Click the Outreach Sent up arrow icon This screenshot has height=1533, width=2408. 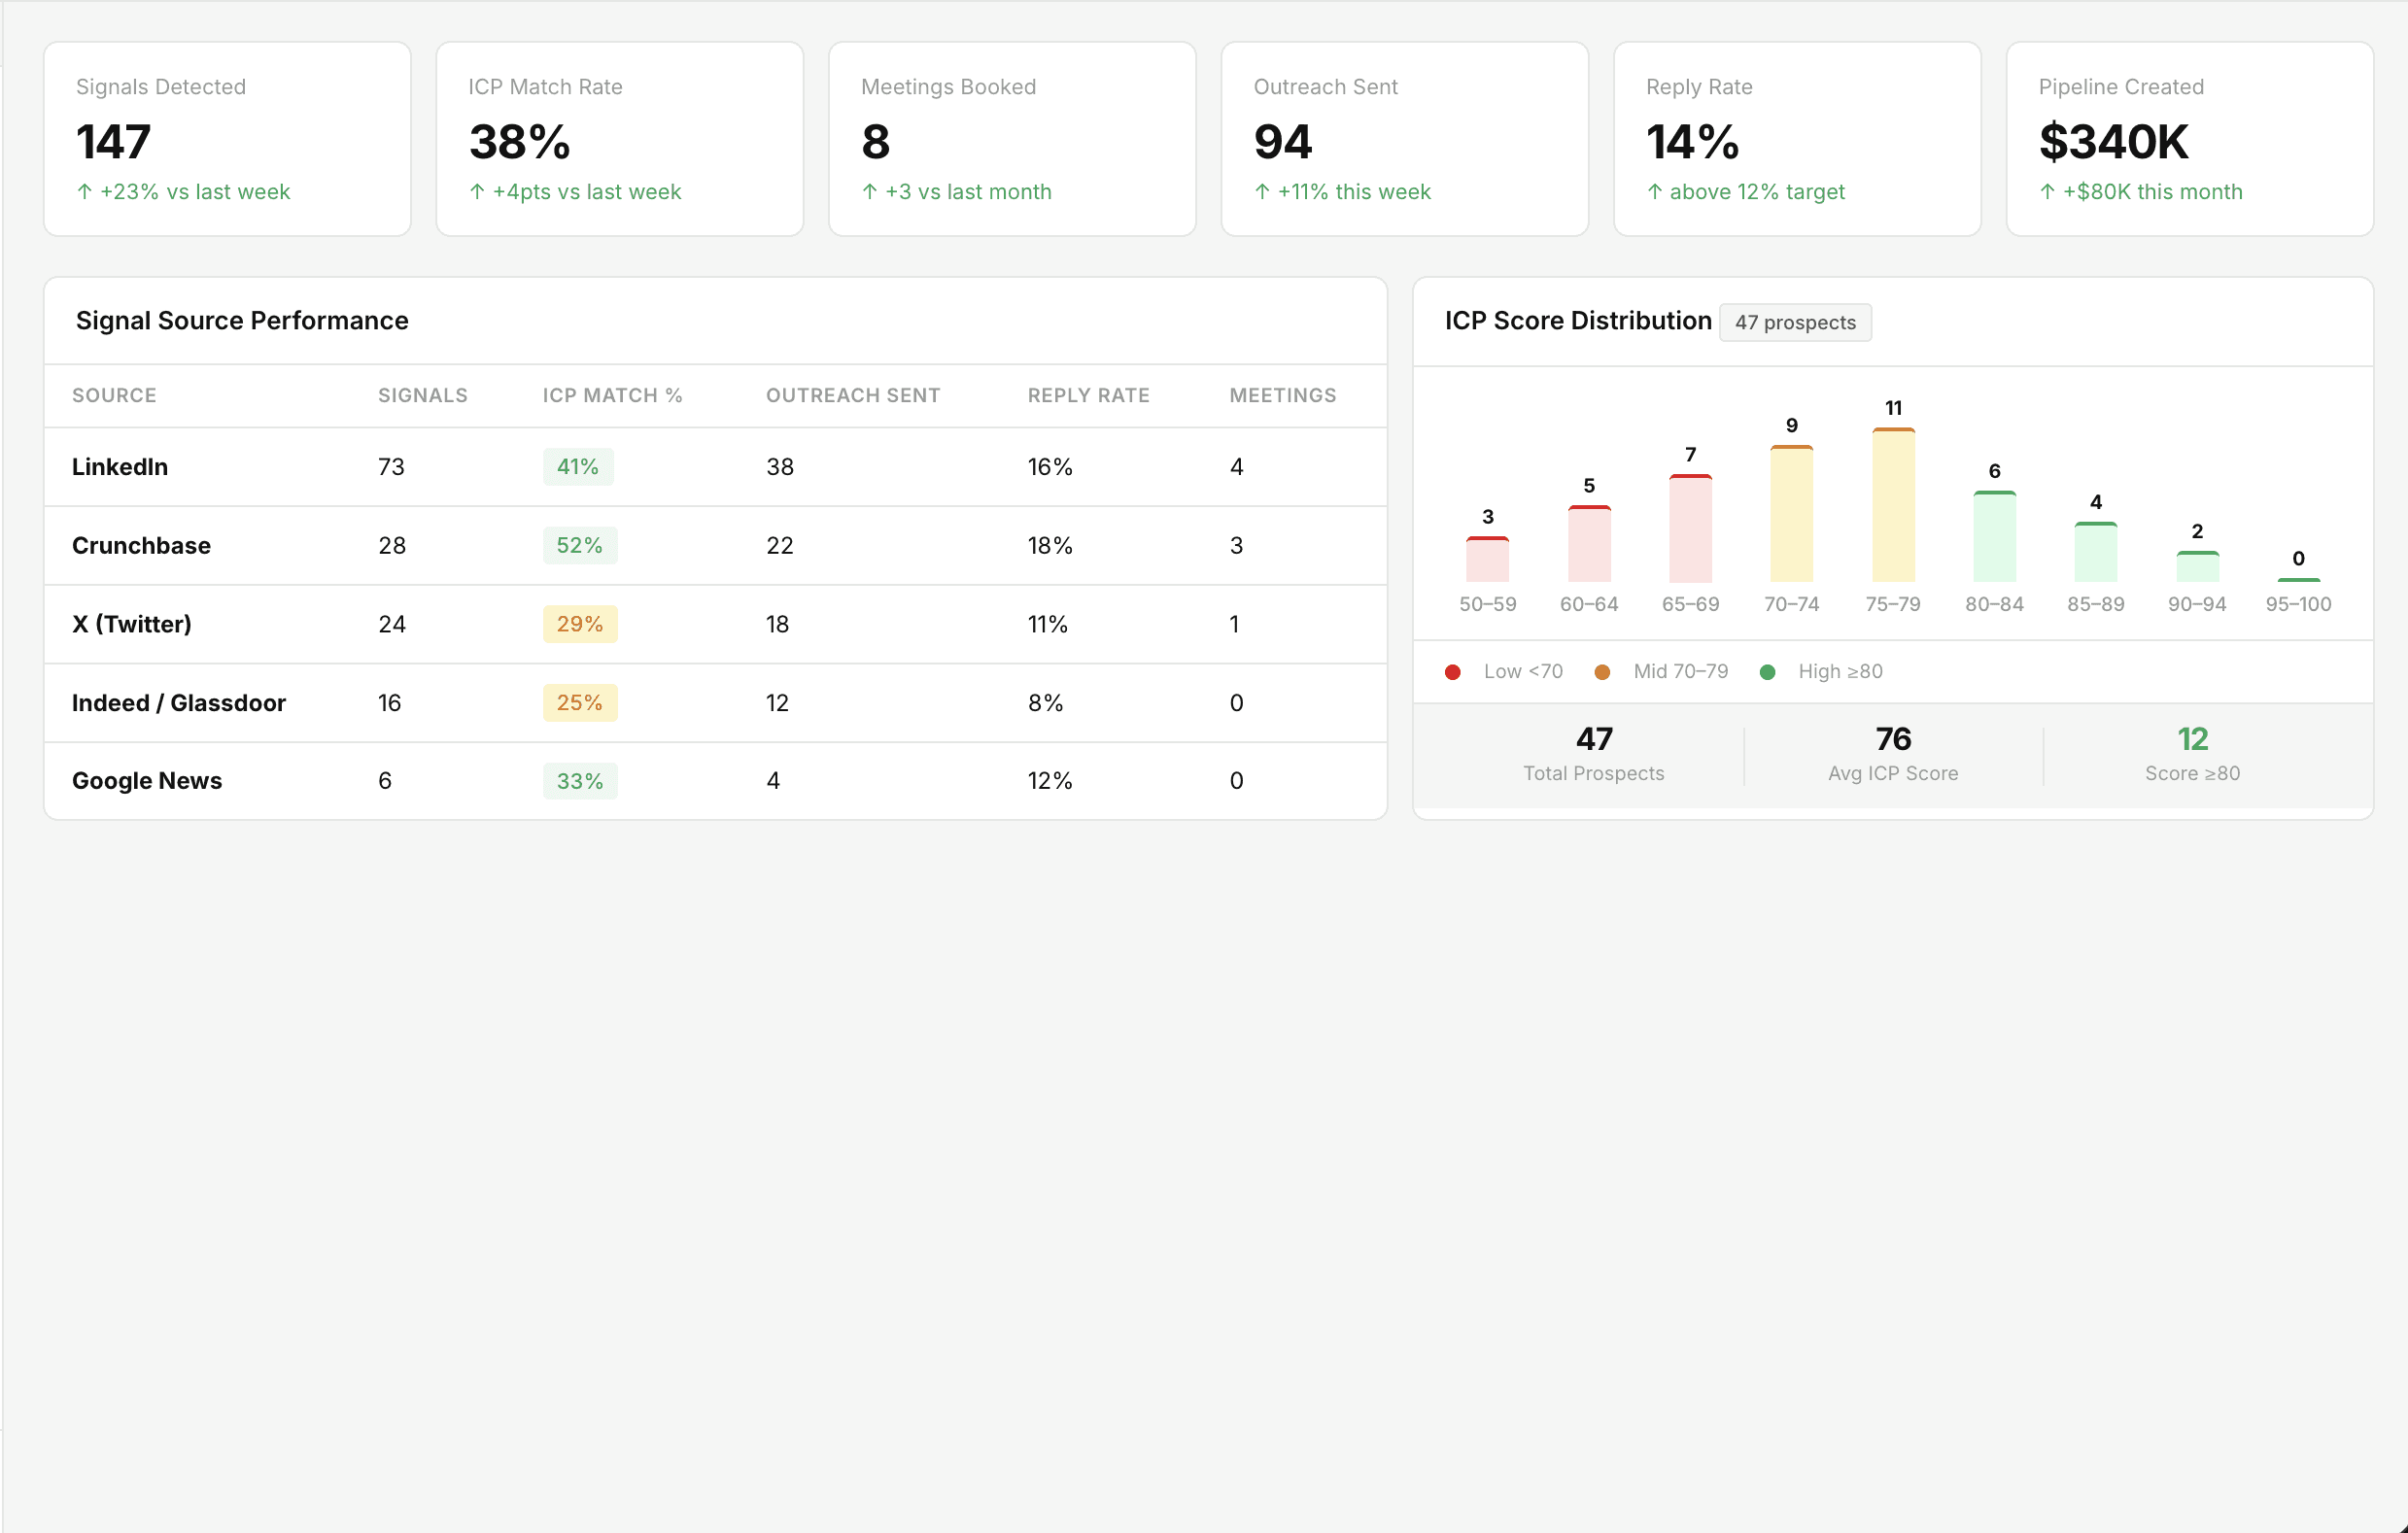(1262, 191)
